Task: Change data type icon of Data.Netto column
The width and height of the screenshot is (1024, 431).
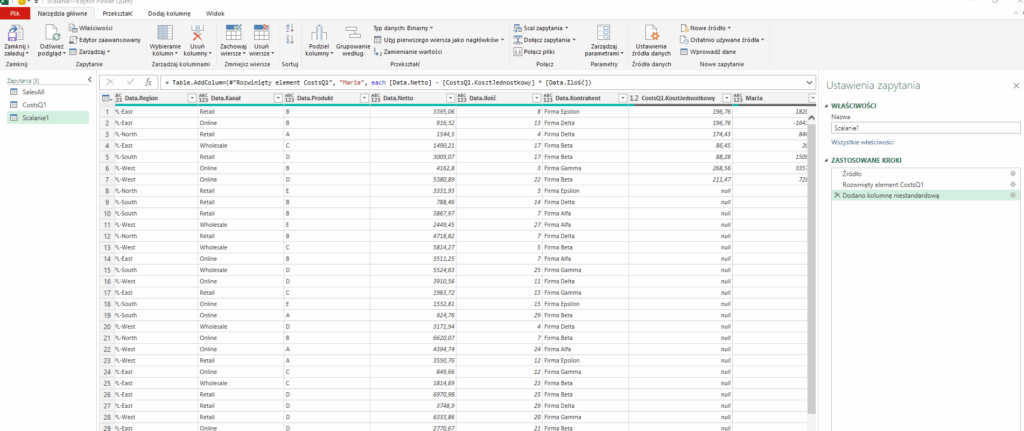Action: pyautogui.click(x=376, y=98)
